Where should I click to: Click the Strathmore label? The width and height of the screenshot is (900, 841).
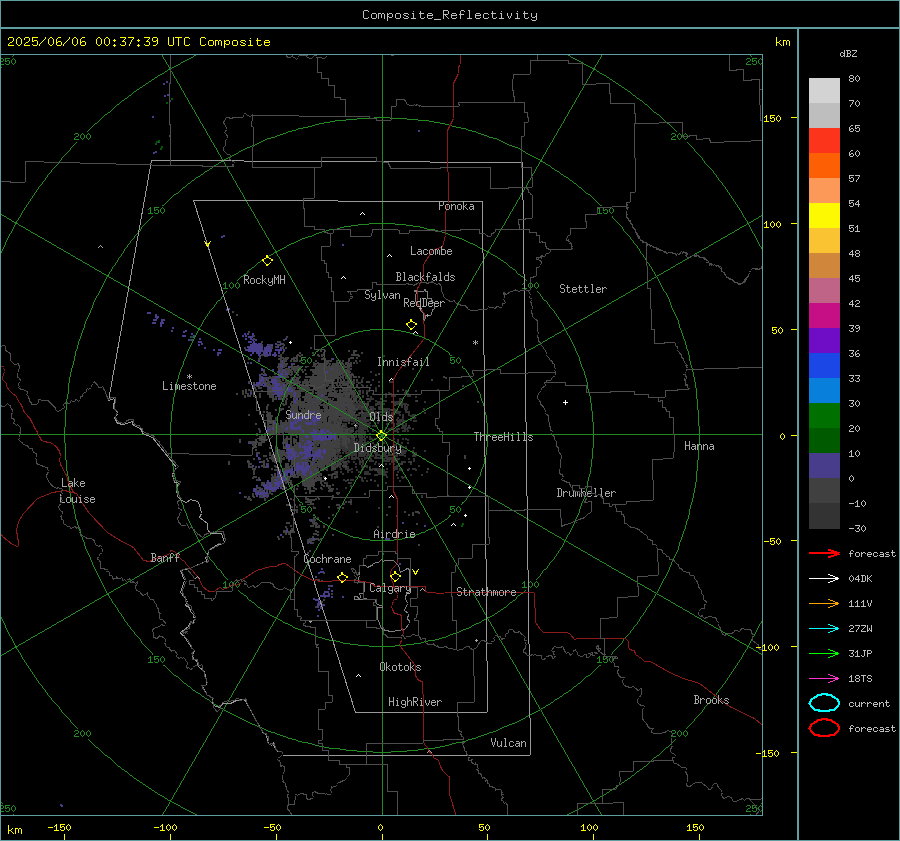click(x=486, y=592)
